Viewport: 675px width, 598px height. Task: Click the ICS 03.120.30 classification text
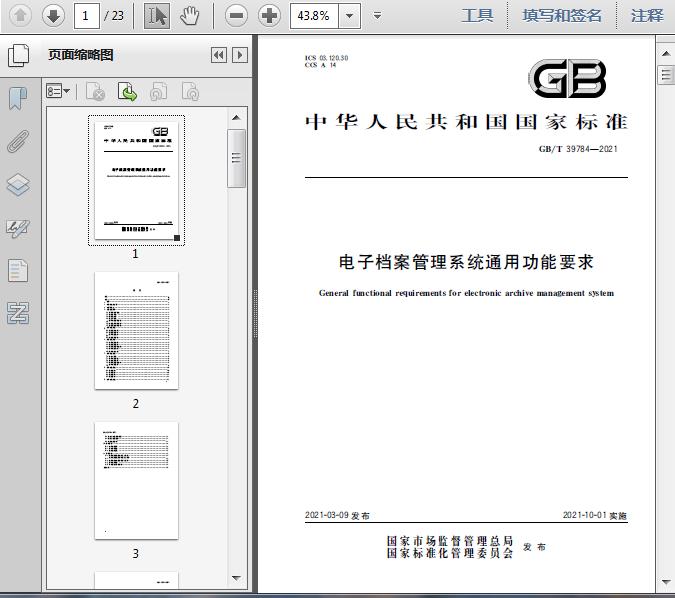click(x=326, y=58)
